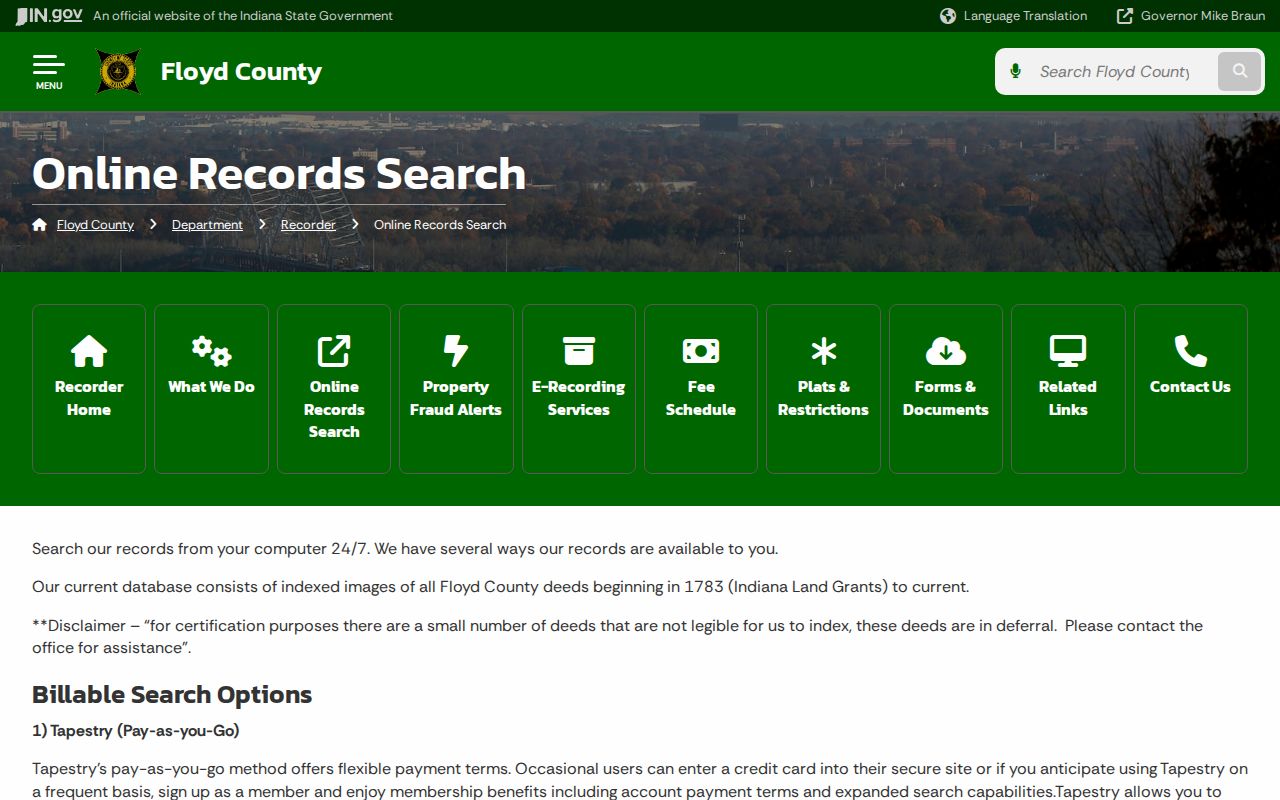This screenshot has width=1280, height=800.
Task: Click the breadcrumb home icon
Action: [40, 224]
